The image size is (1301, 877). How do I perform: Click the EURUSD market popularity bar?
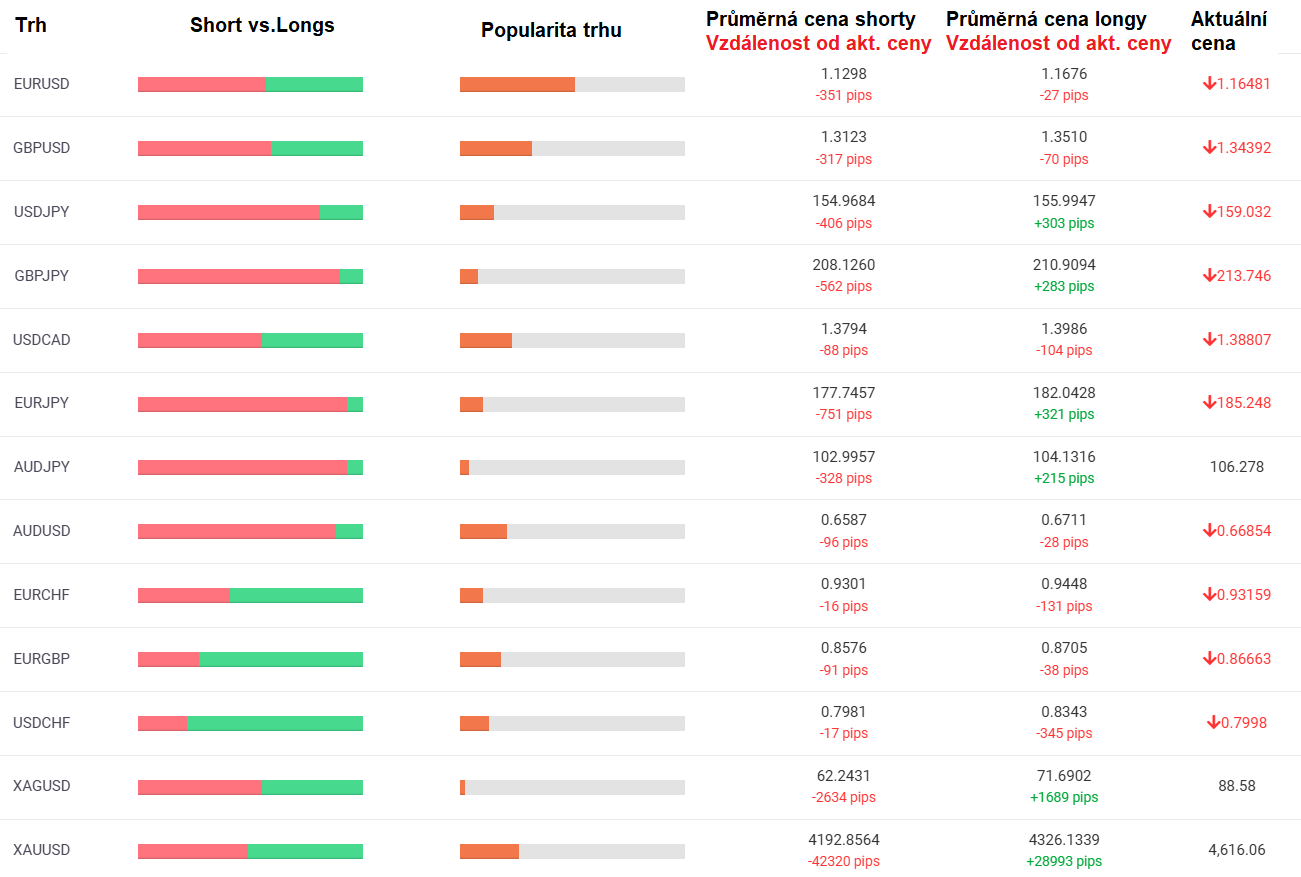click(x=572, y=84)
